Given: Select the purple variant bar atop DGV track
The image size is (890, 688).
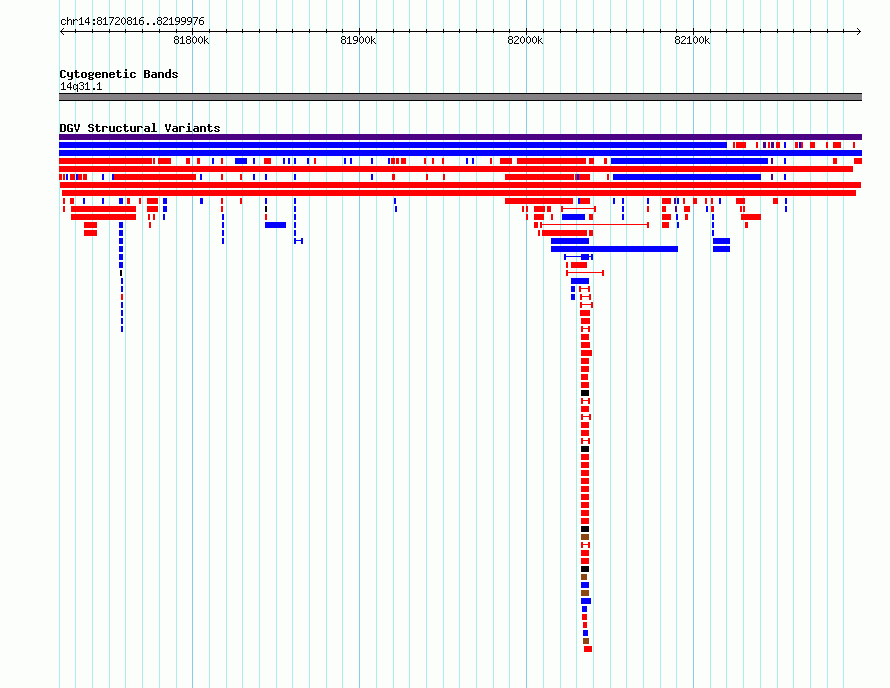Looking at the screenshot, I should click(460, 137).
